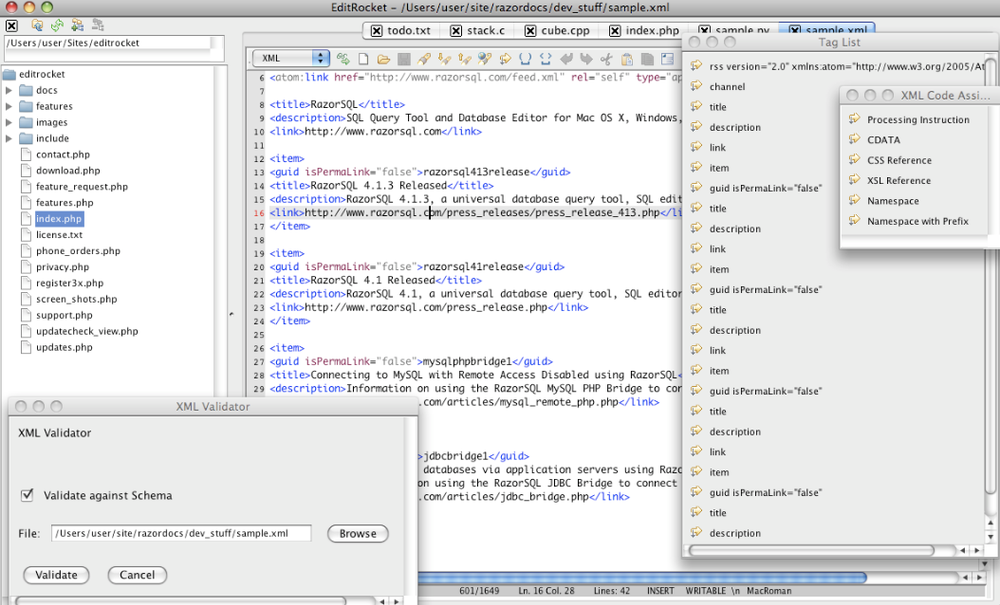Image resolution: width=1000 pixels, height=605 pixels.
Task: Click the scissors cut icon
Action: click(x=607, y=59)
